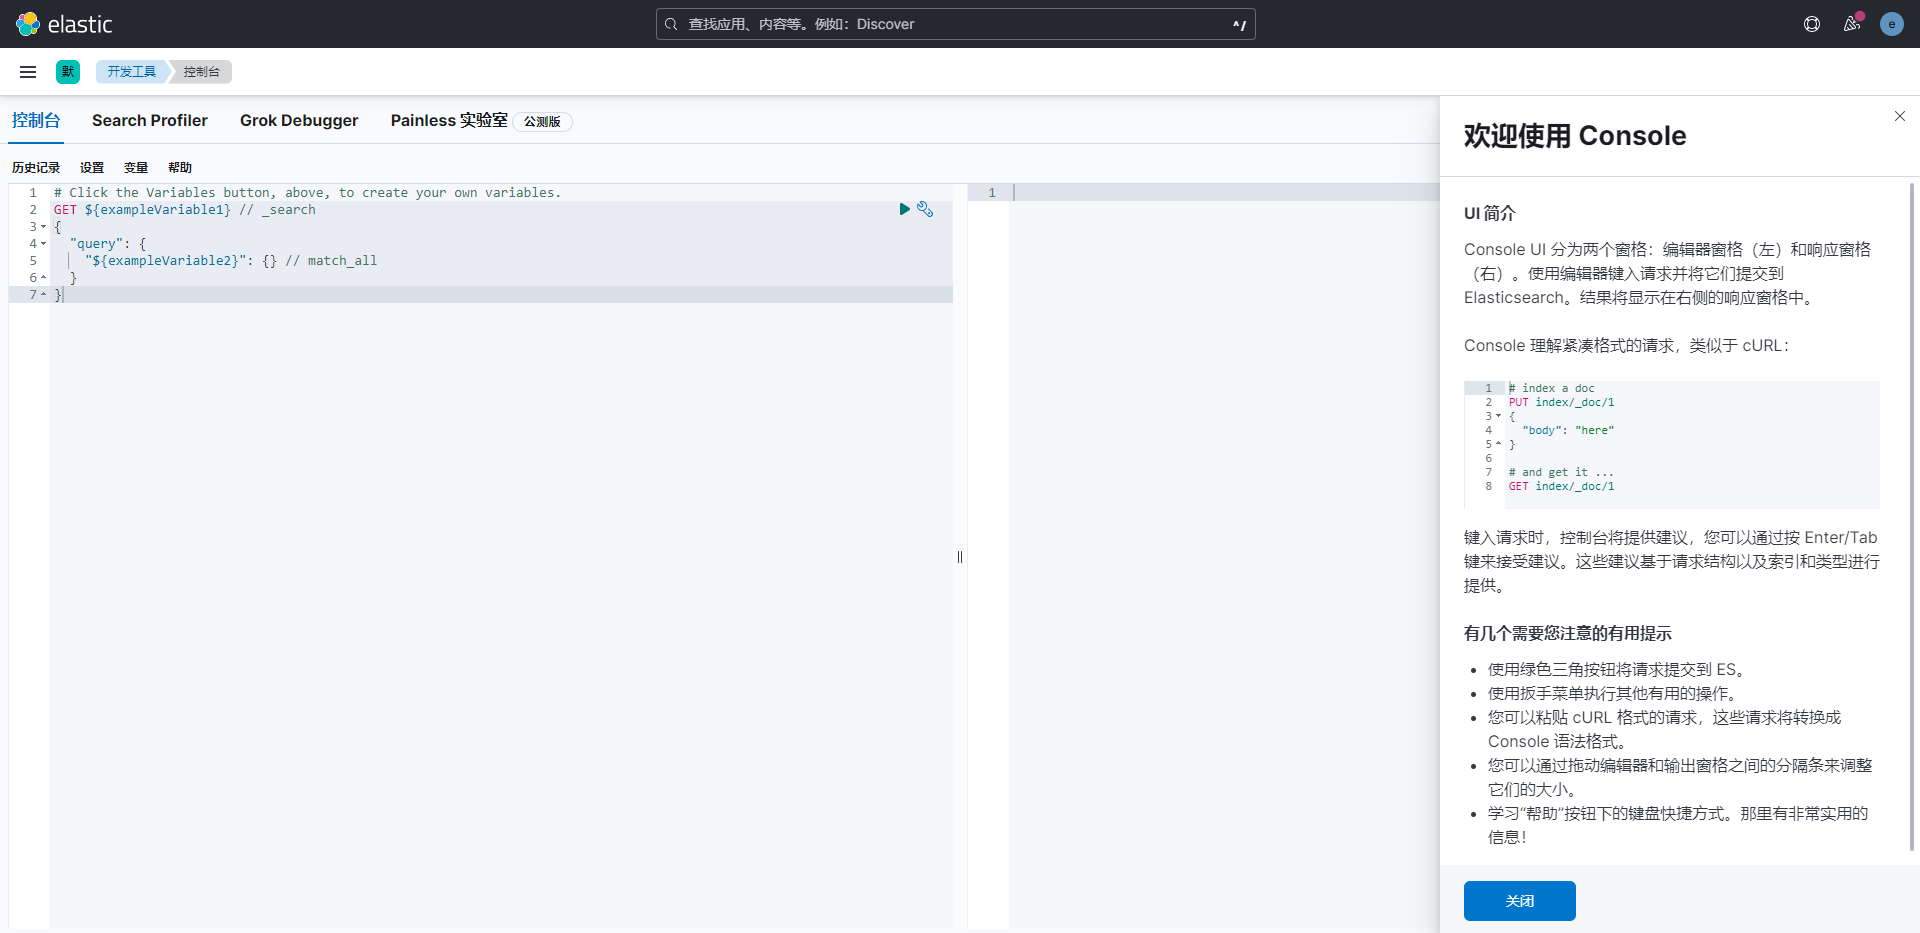Switch to the Grok Debugger tab

(299, 120)
